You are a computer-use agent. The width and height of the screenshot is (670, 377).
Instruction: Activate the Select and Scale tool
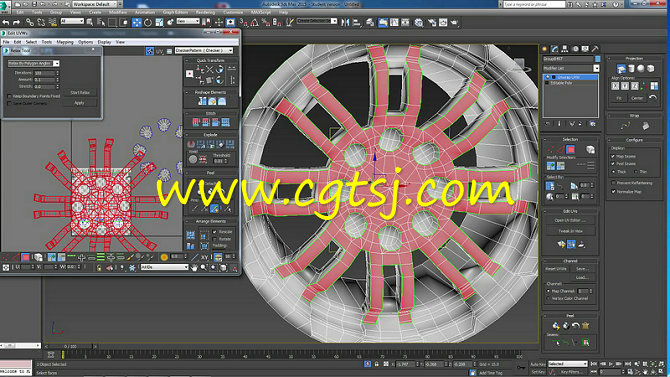[159, 22]
